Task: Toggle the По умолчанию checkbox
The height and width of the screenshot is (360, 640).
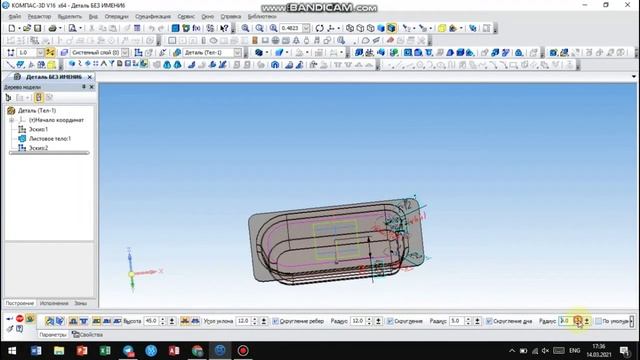Action: pyautogui.click(x=598, y=321)
